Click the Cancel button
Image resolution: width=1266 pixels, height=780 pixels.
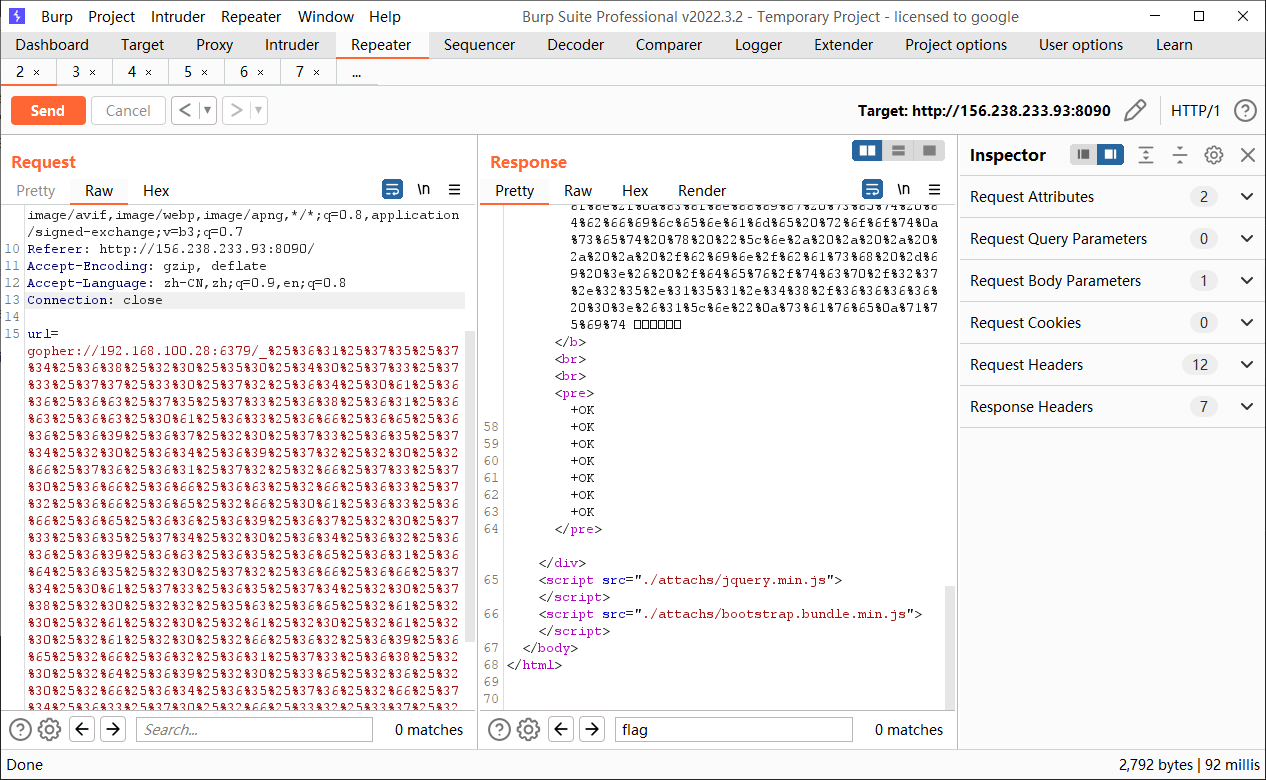click(x=128, y=111)
